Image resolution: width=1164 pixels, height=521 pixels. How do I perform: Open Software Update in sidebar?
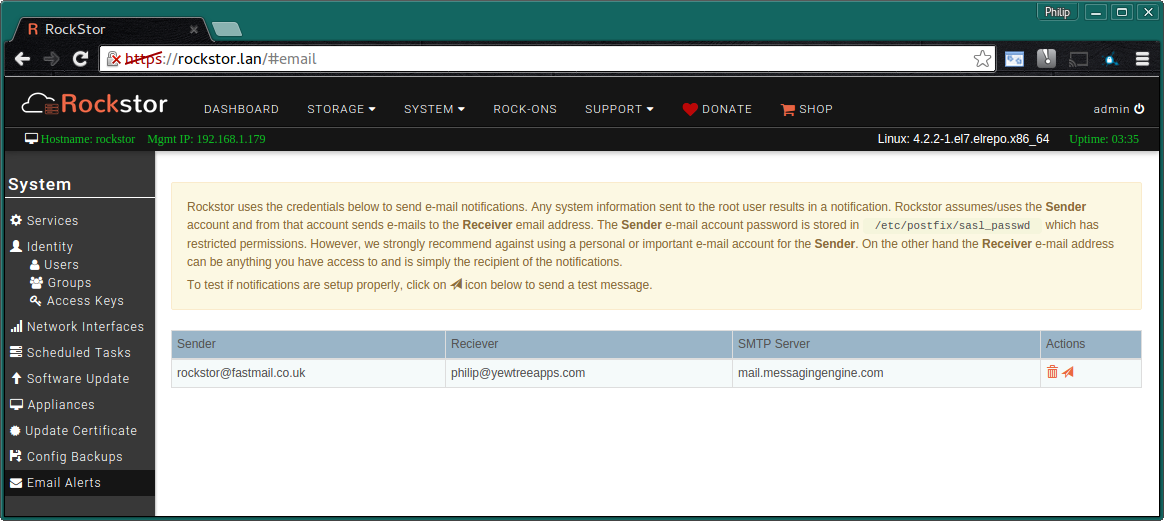coord(69,379)
